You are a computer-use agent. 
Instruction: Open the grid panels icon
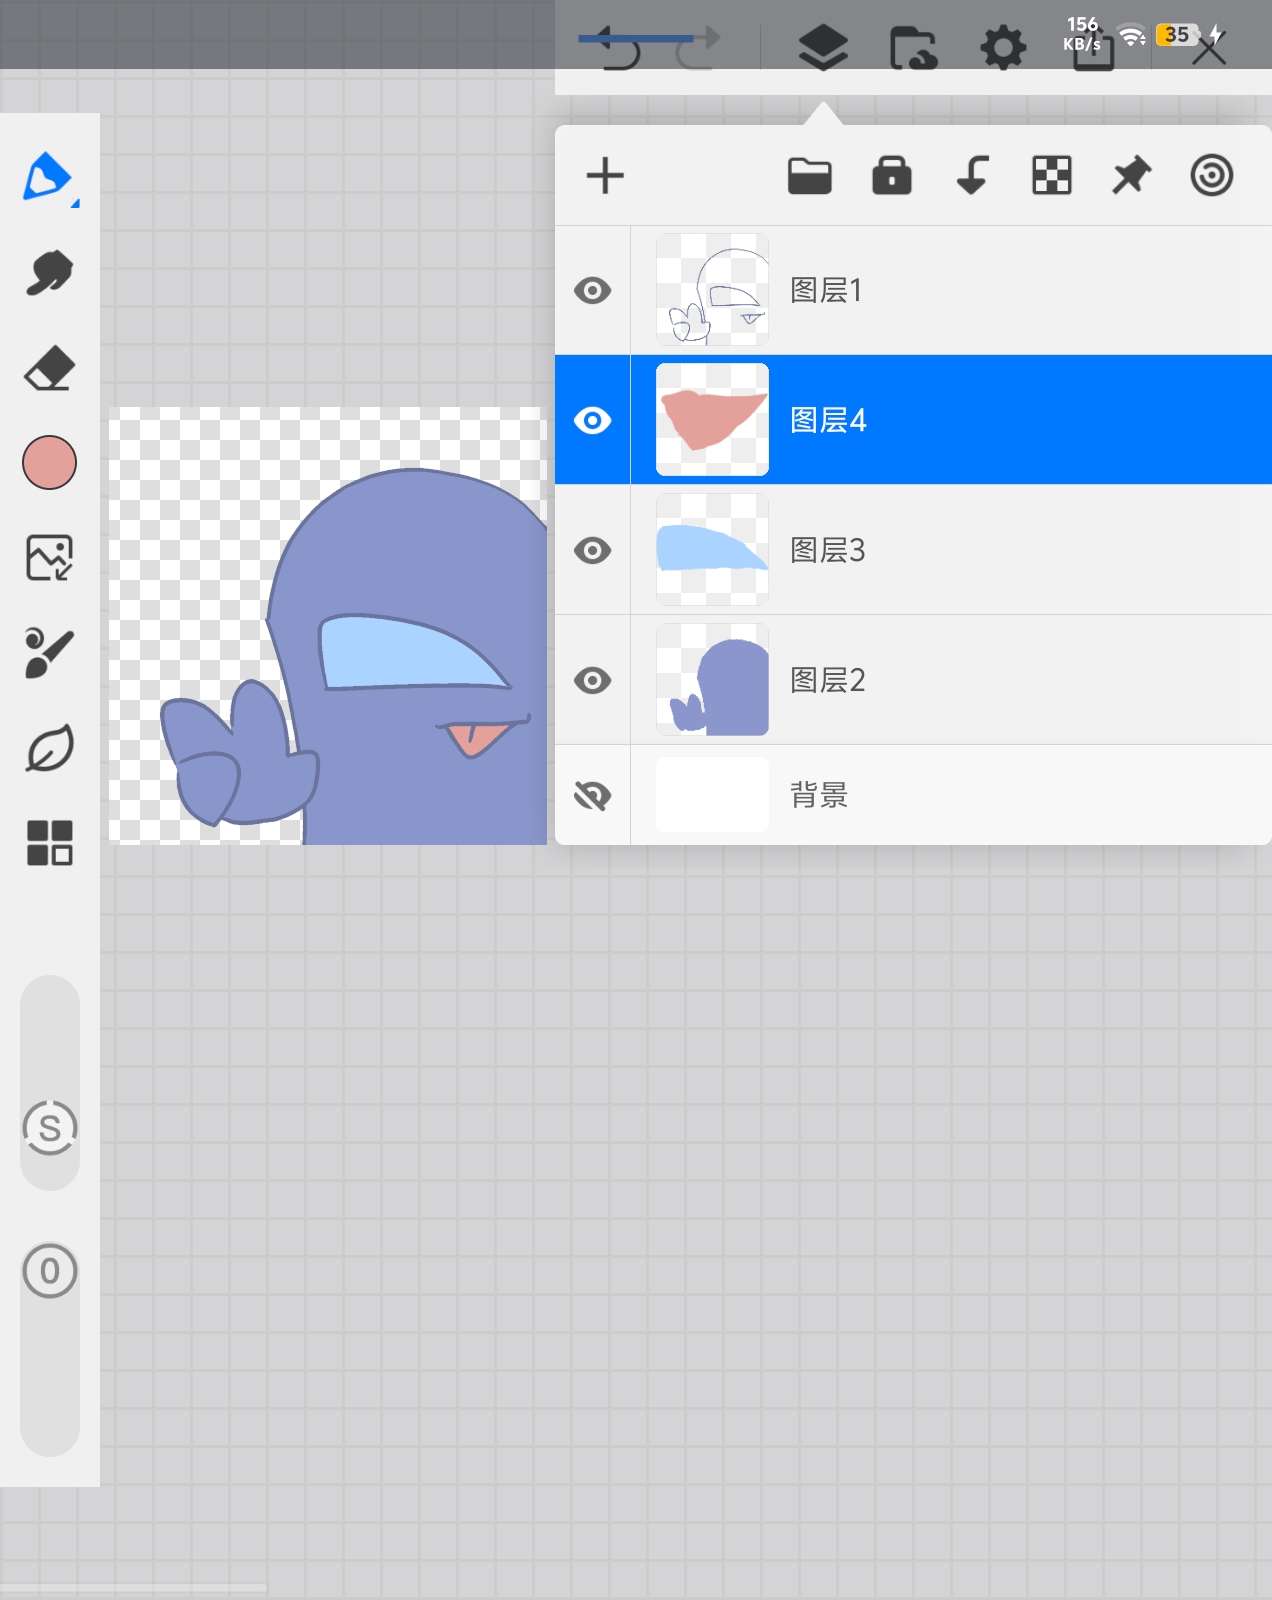(49, 843)
